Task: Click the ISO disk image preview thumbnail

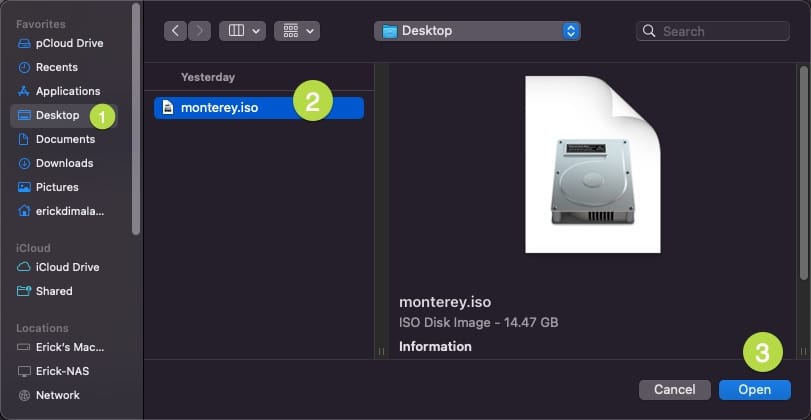Action: [x=593, y=164]
